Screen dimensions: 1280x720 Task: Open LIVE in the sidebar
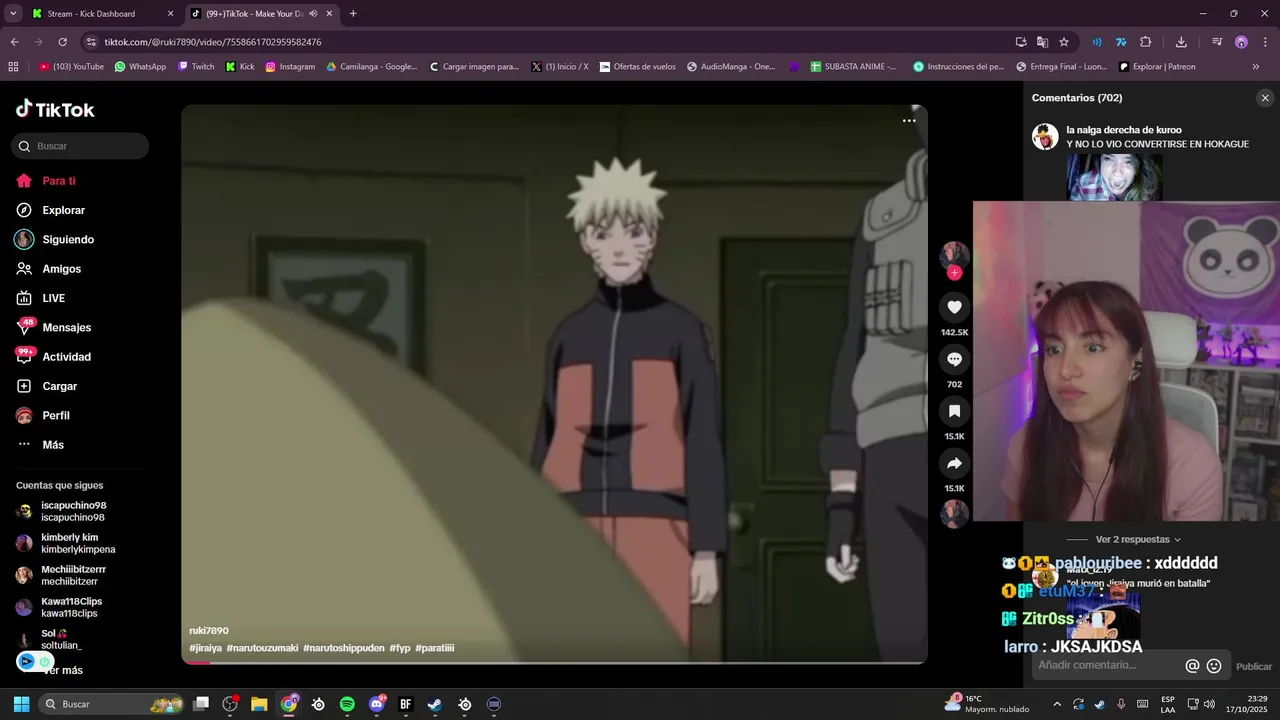[x=53, y=298]
